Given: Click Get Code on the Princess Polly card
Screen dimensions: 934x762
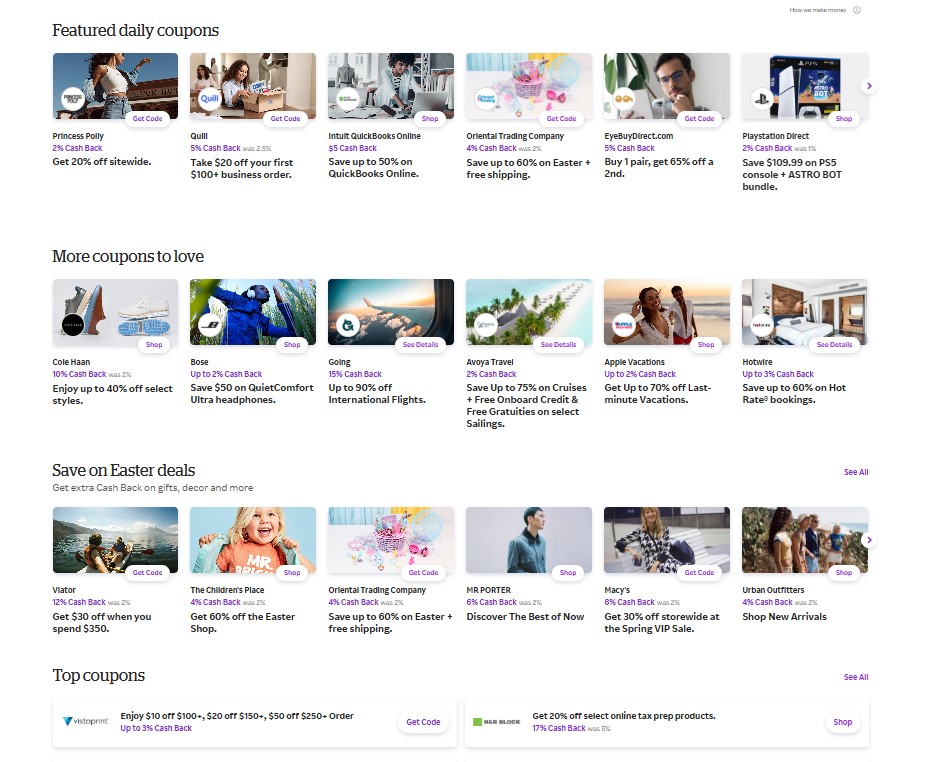Looking at the screenshot, I should pos(147,119).
